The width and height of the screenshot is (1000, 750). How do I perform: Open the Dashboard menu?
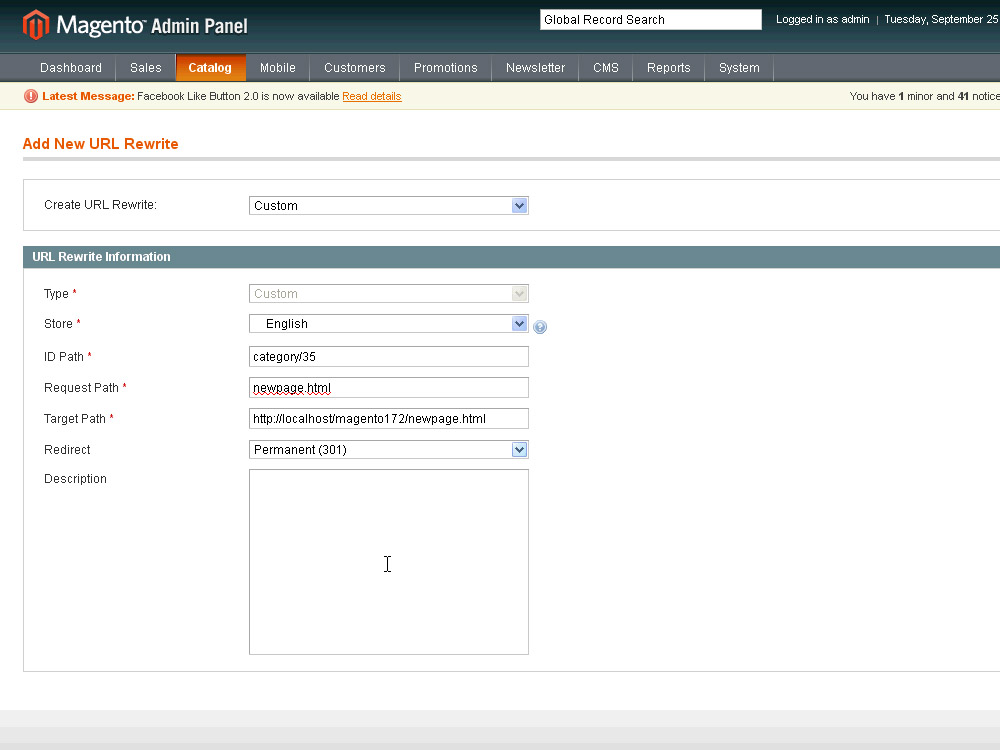tap(71, 68)
